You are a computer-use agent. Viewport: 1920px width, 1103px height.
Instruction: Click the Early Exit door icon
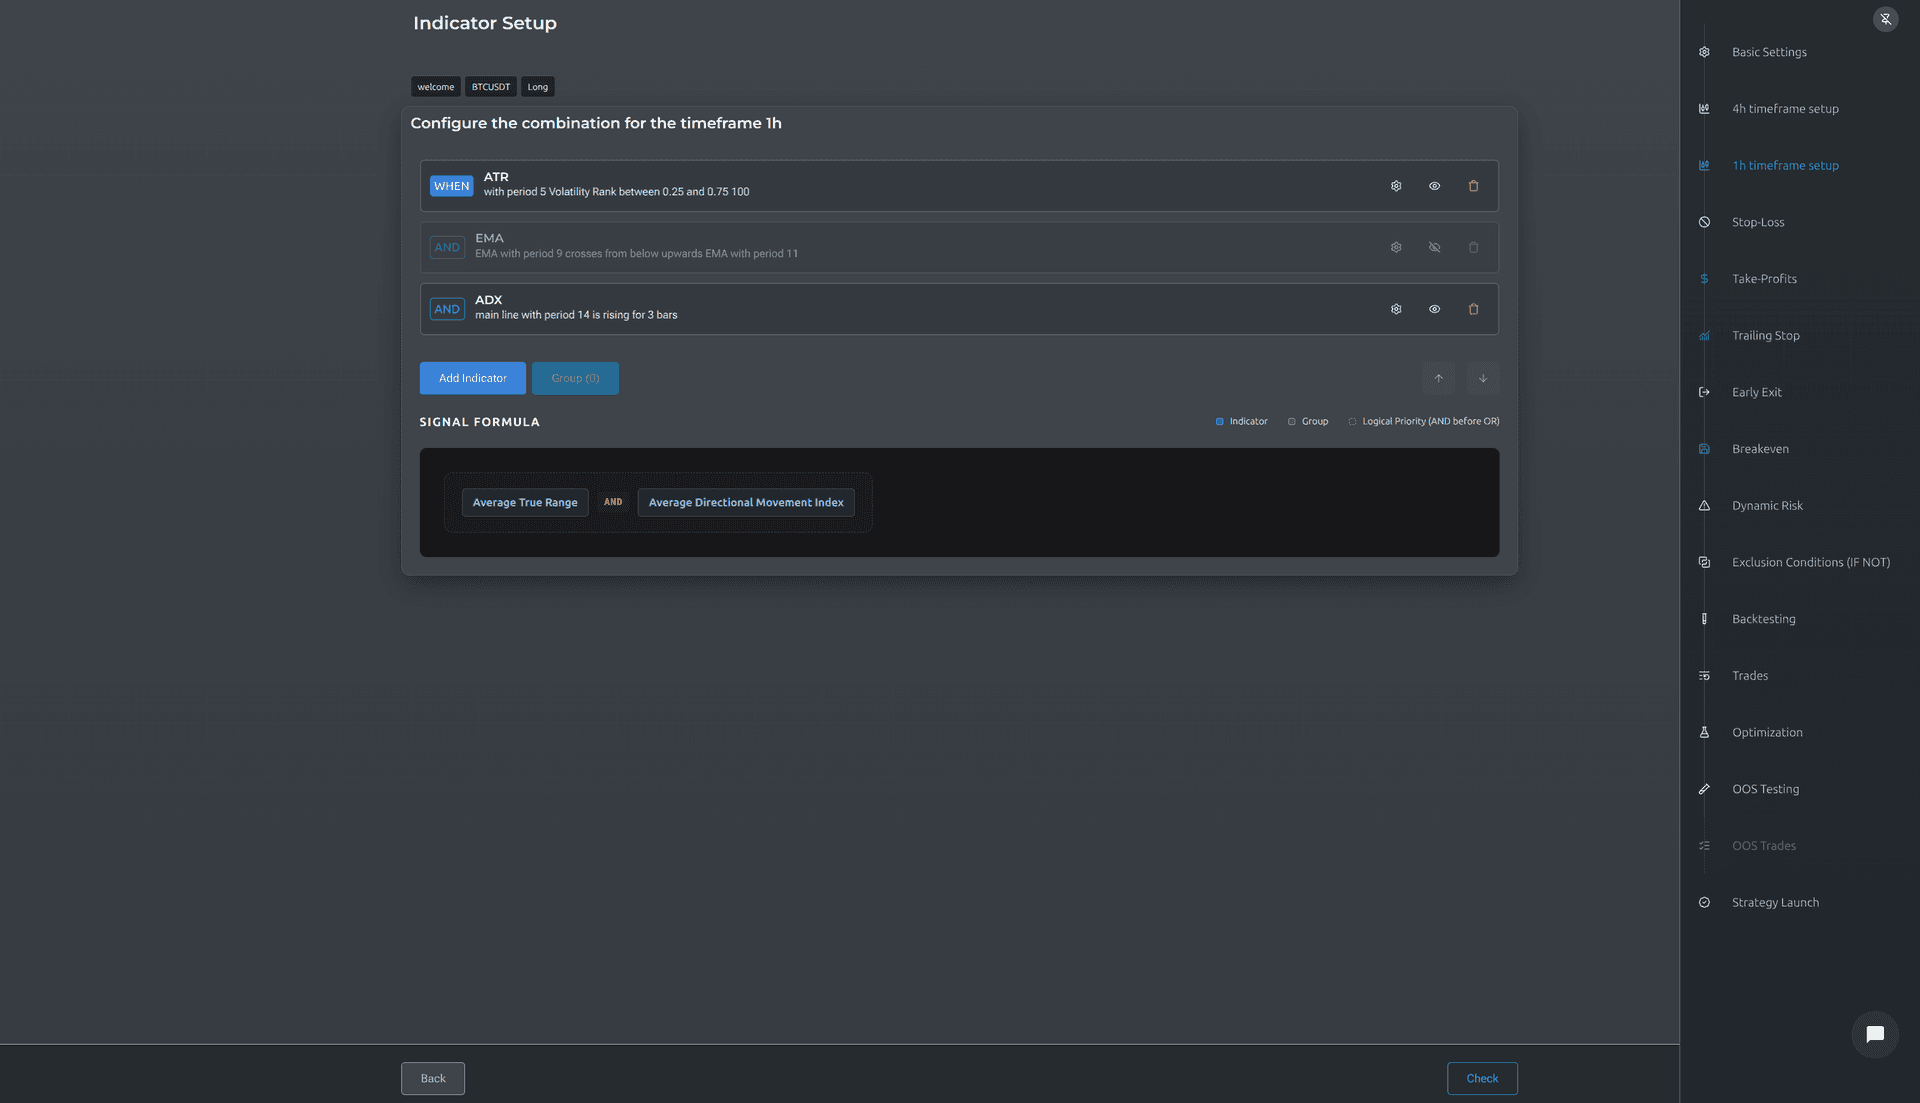(1704, 392)
